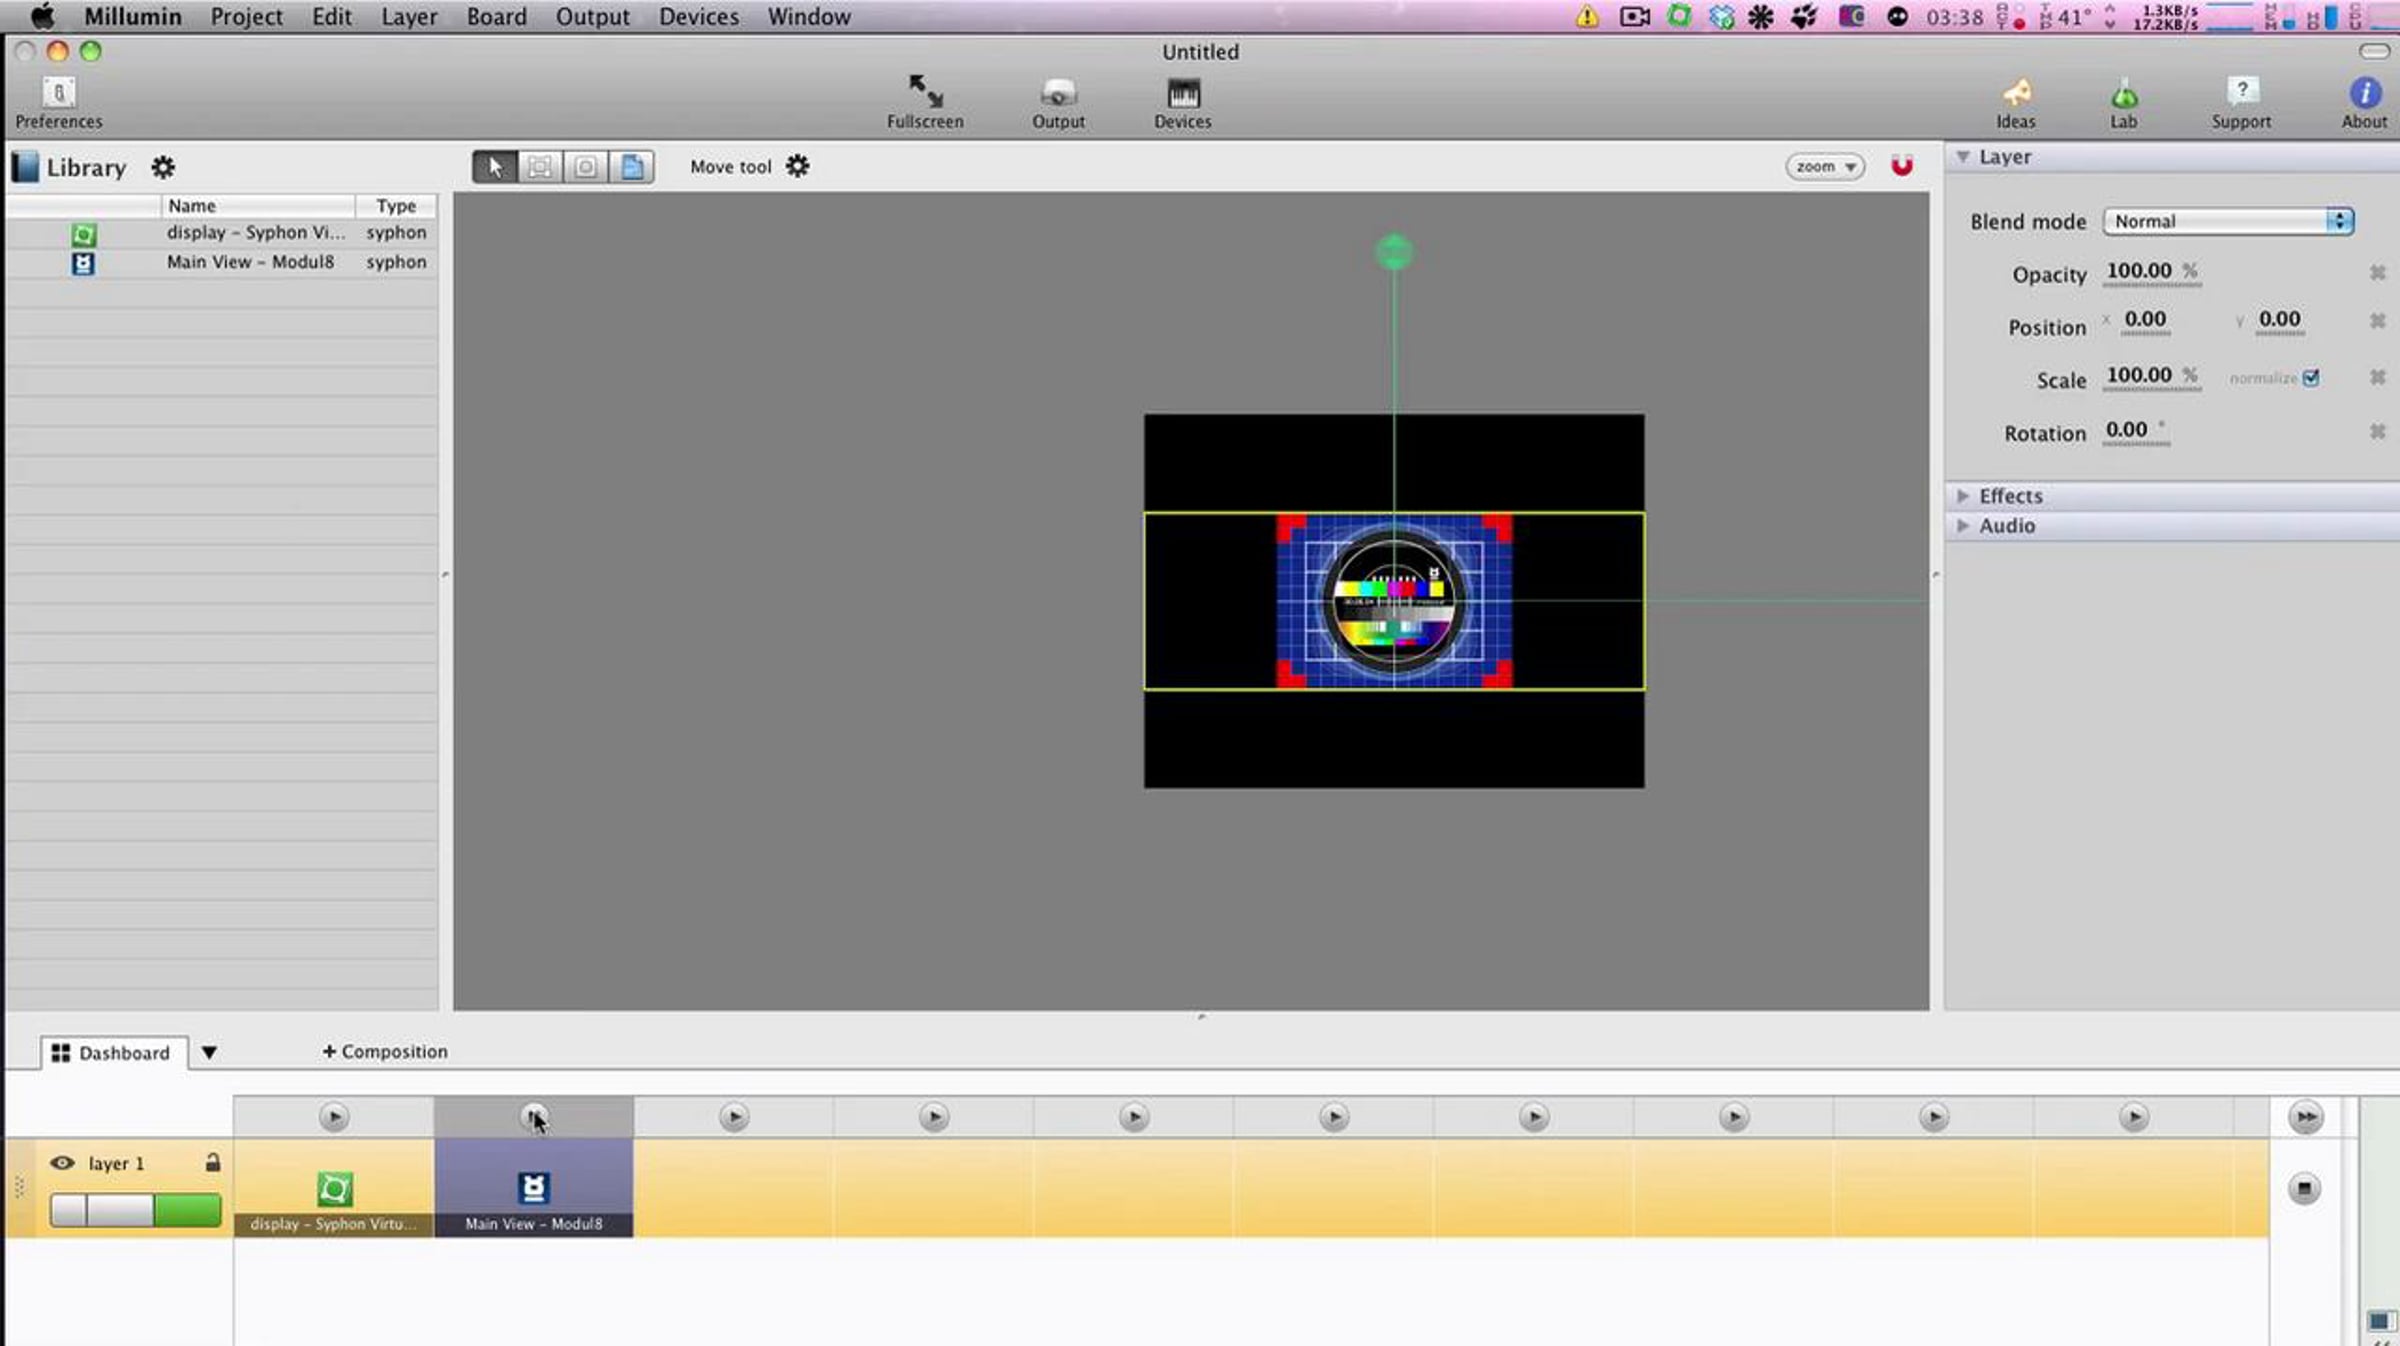Reset the Position value
2400x1346 pixels.
(2378, 320)
